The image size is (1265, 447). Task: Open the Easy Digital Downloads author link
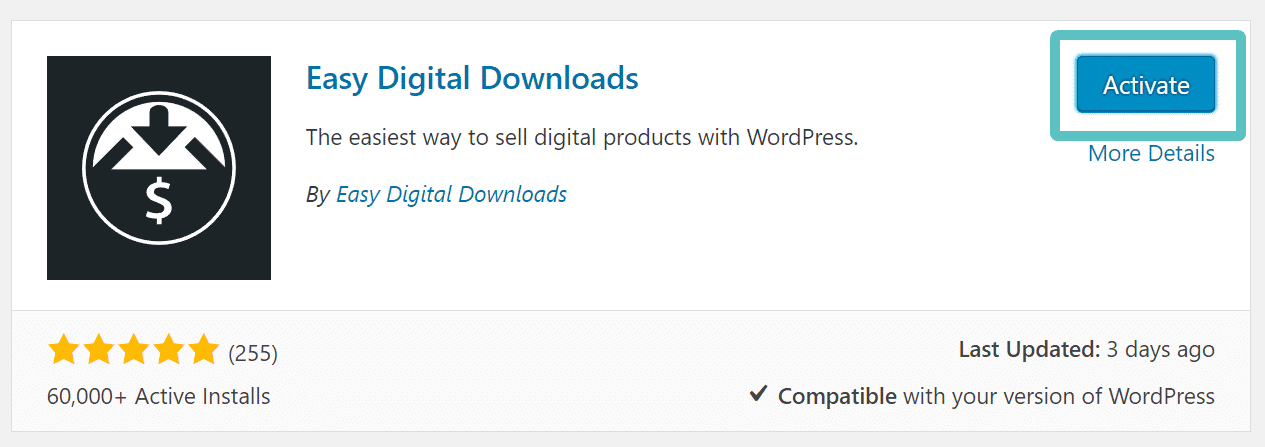[451, 194]
